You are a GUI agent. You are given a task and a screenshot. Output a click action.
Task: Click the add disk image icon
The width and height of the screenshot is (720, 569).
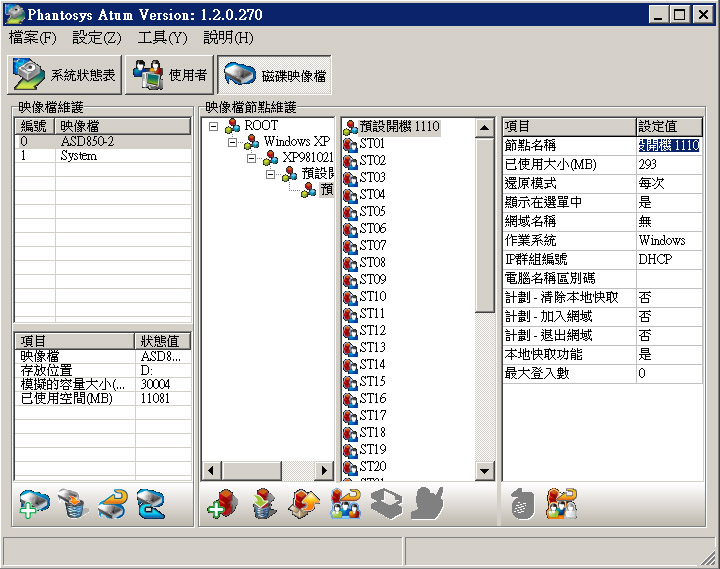pos(34,504)
